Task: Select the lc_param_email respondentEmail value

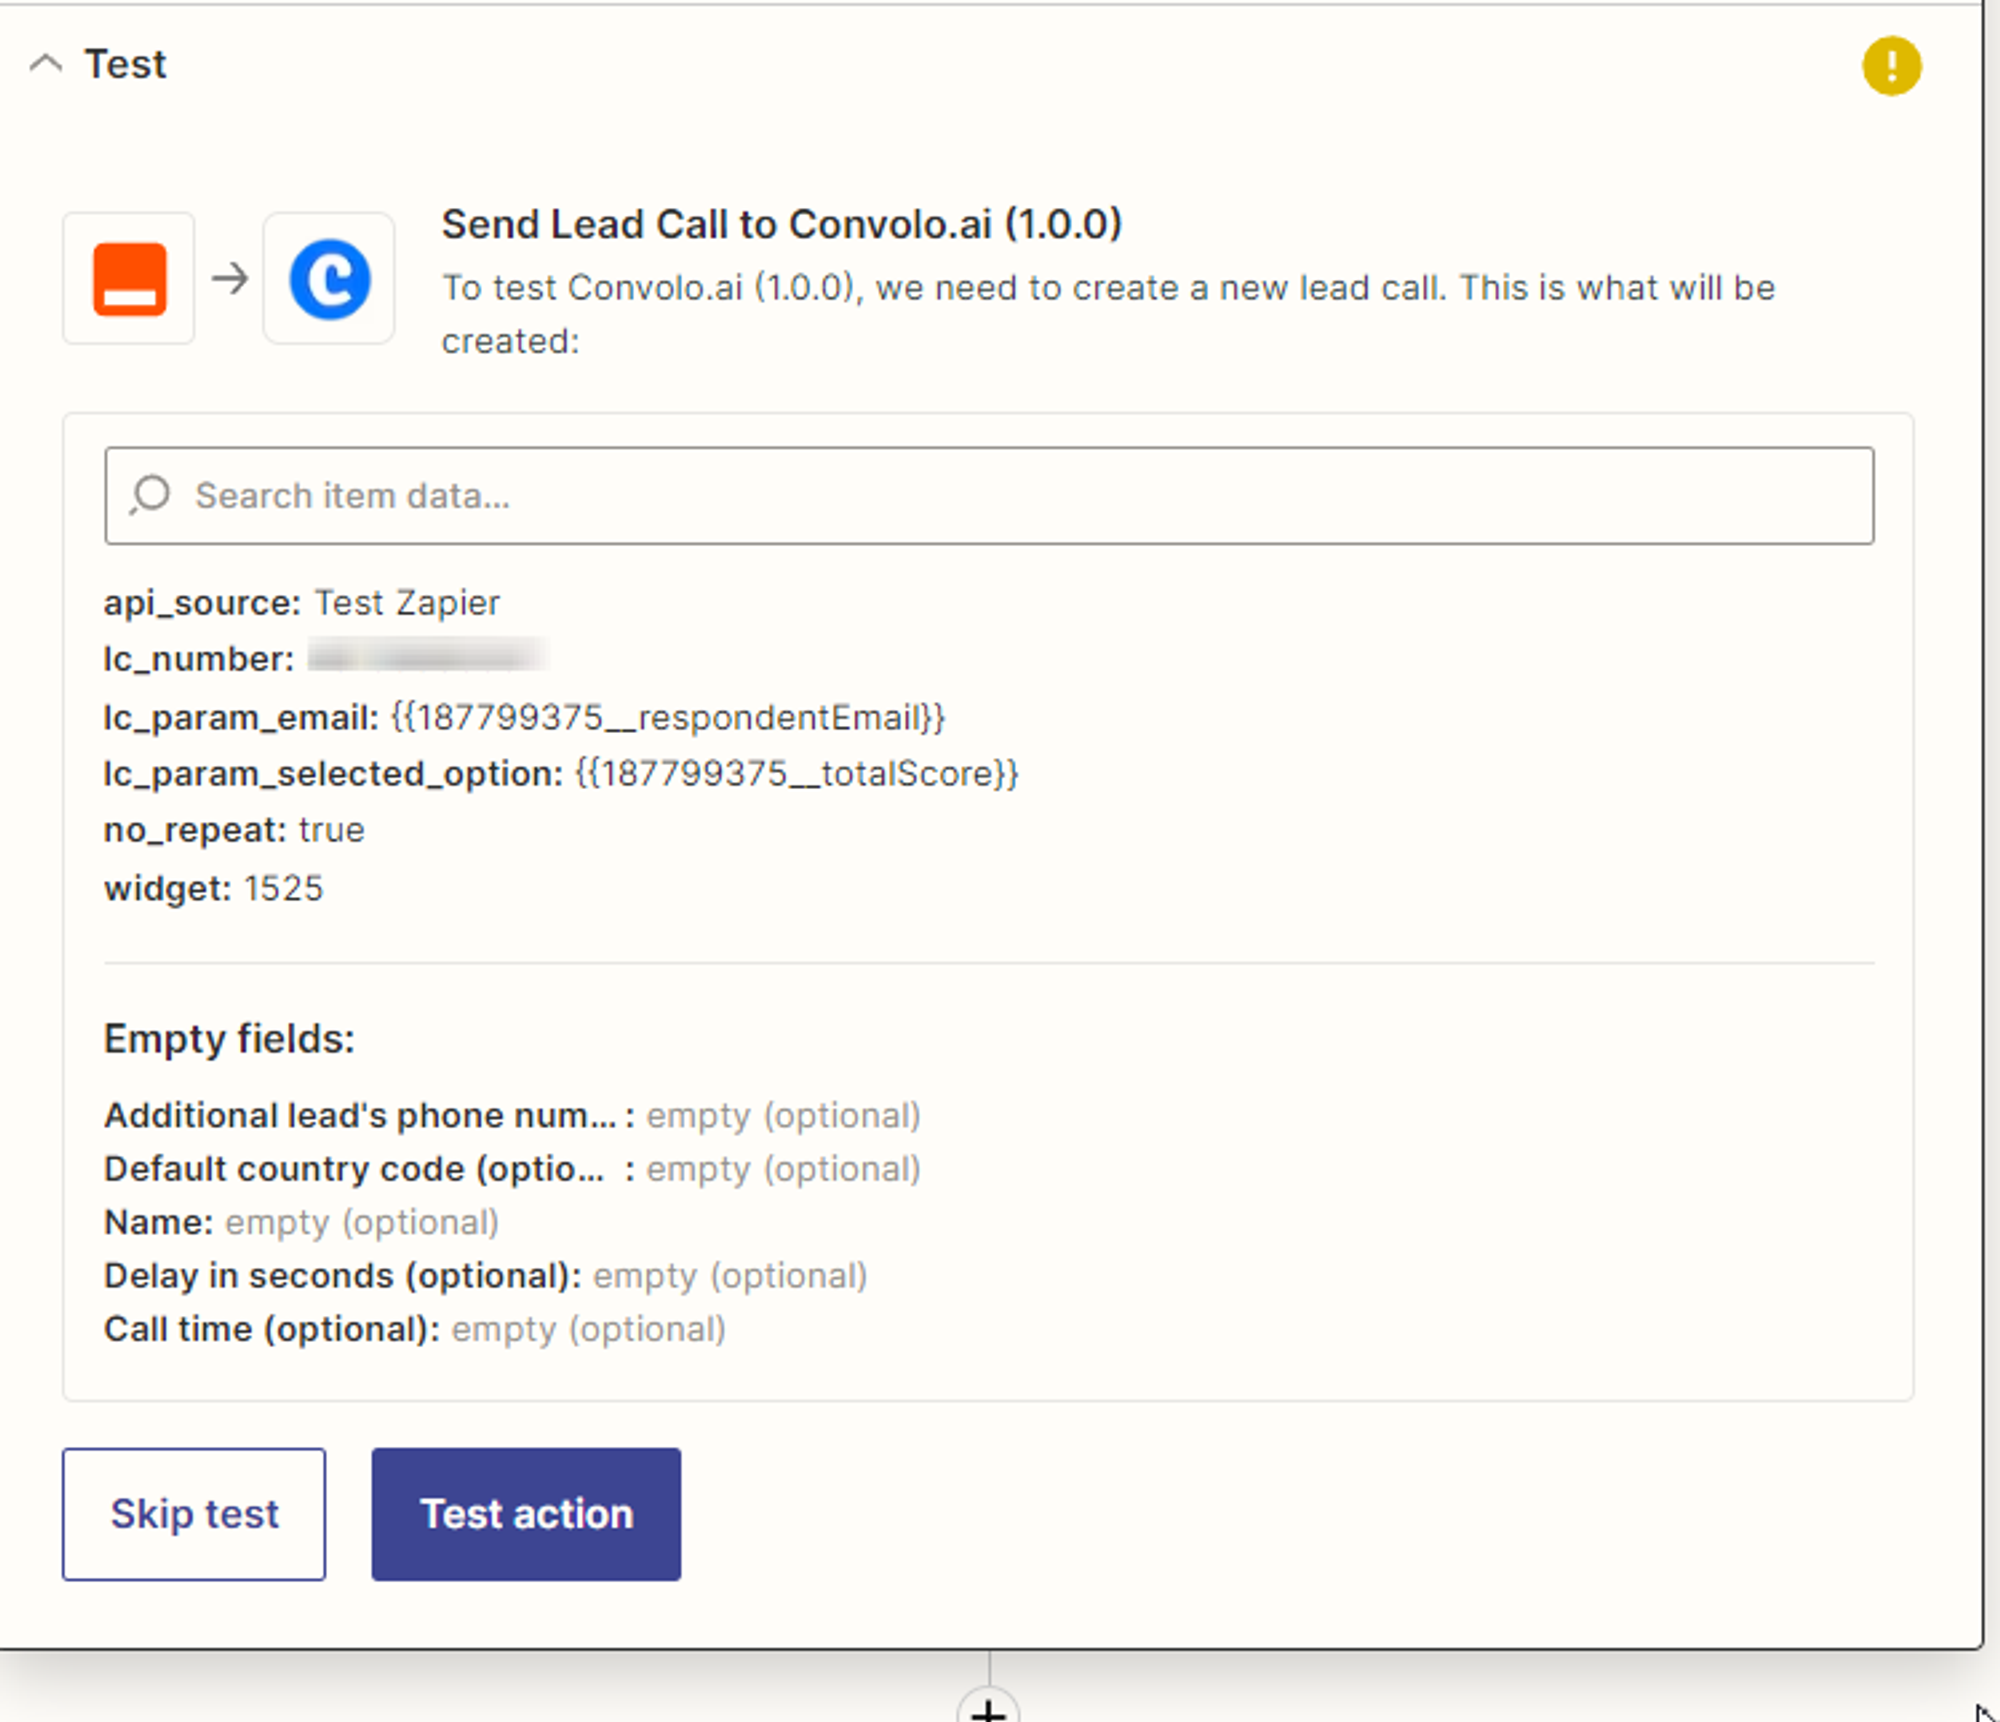Action: pos(668,717)
